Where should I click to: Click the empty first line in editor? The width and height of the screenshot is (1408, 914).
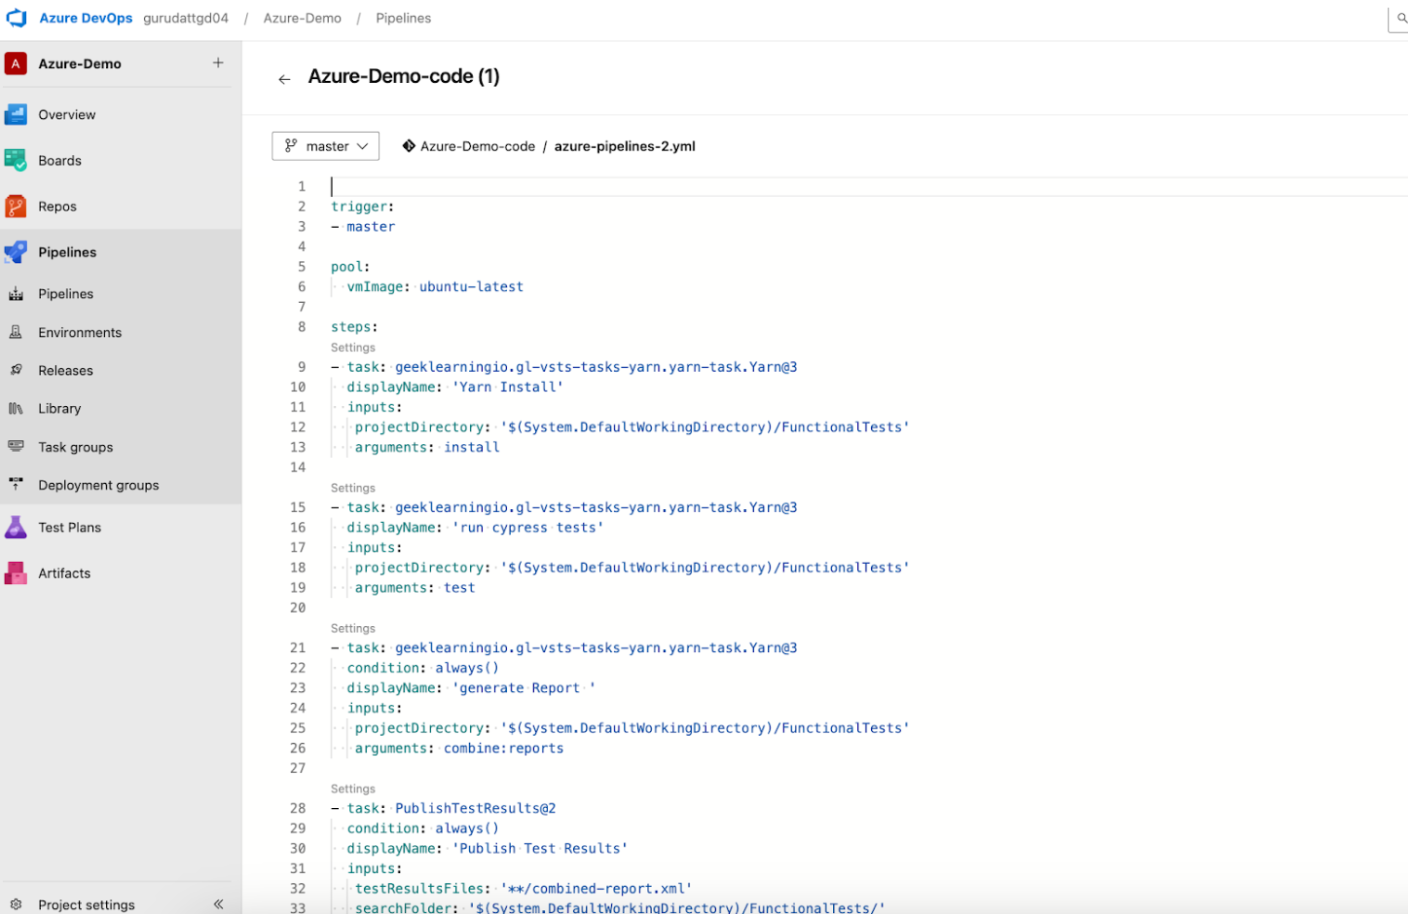[x=600, y=187]
